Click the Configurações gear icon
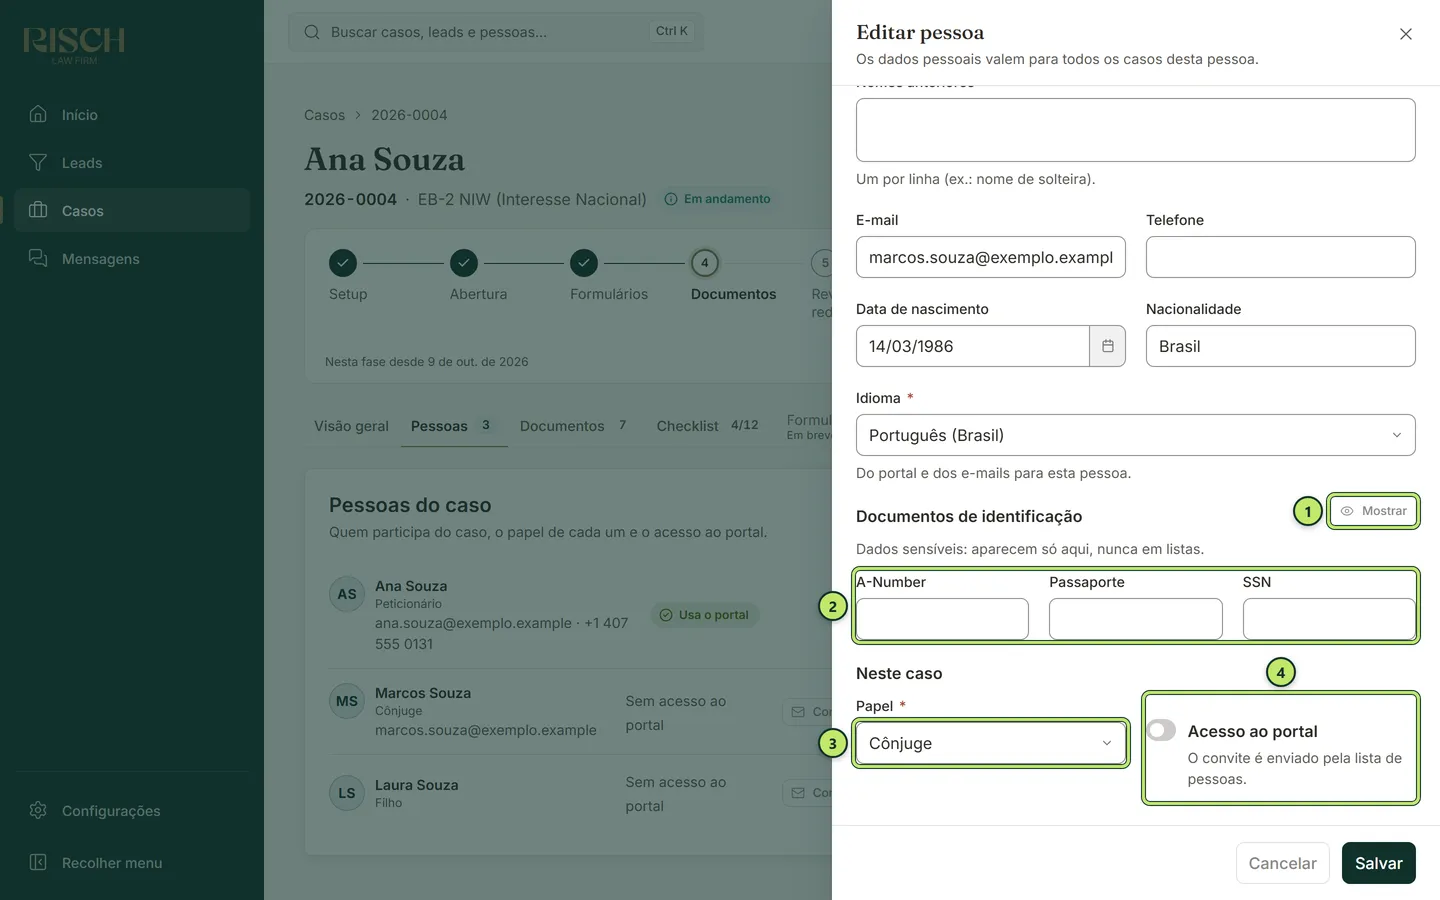1440x900 pixels. coord(38,810)
